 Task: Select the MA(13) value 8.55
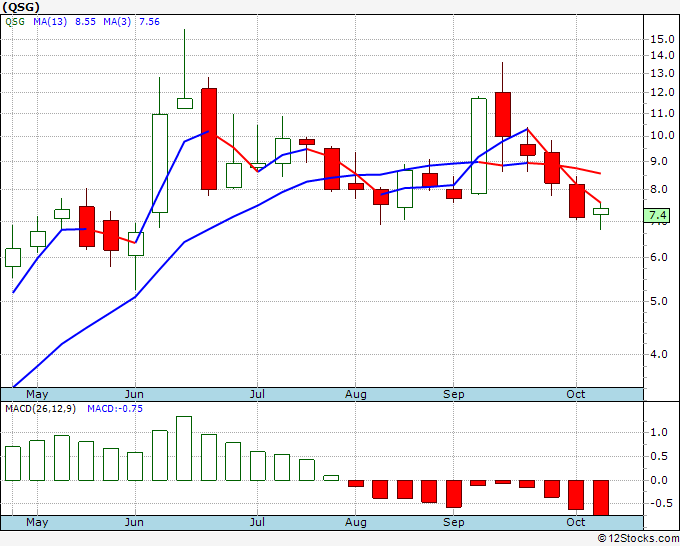click(x=85, y=22)
